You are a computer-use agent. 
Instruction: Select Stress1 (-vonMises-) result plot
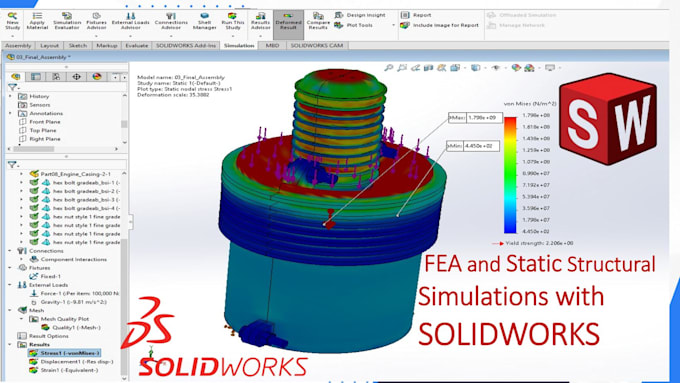coord(64,353)
